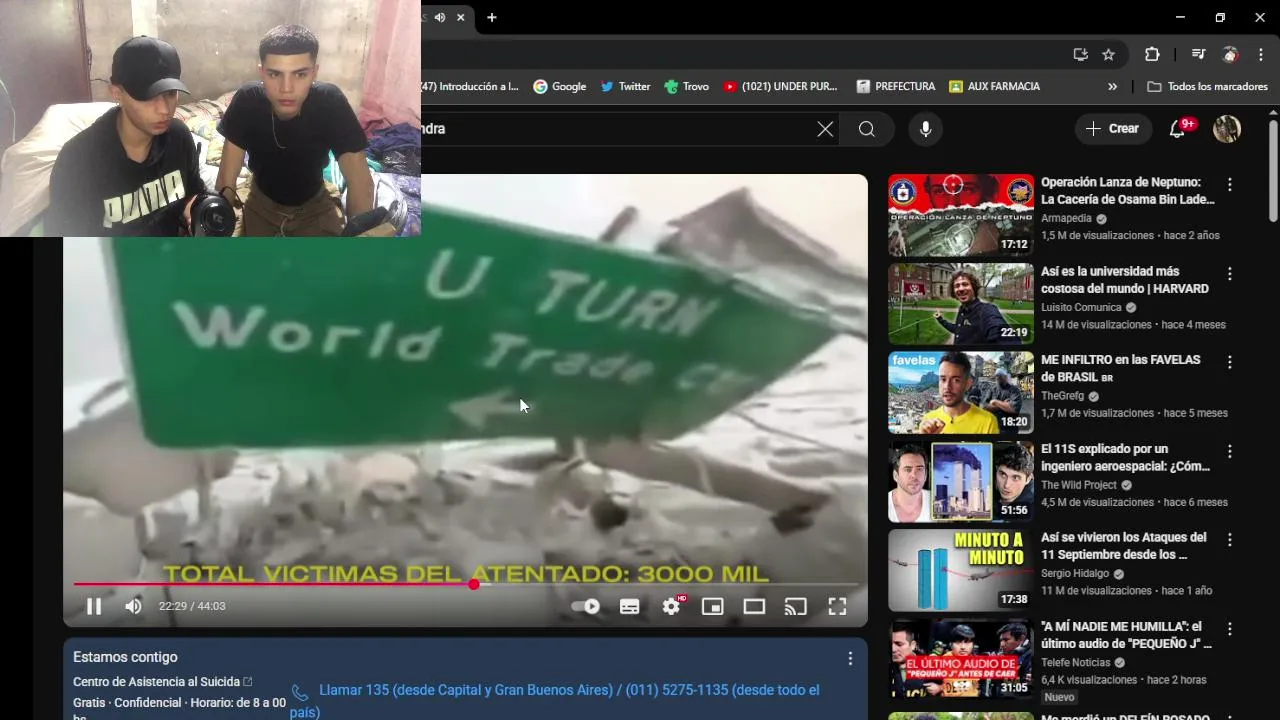Click the red progress bar scrubber

pyautogui.click(x=473, y=584)
